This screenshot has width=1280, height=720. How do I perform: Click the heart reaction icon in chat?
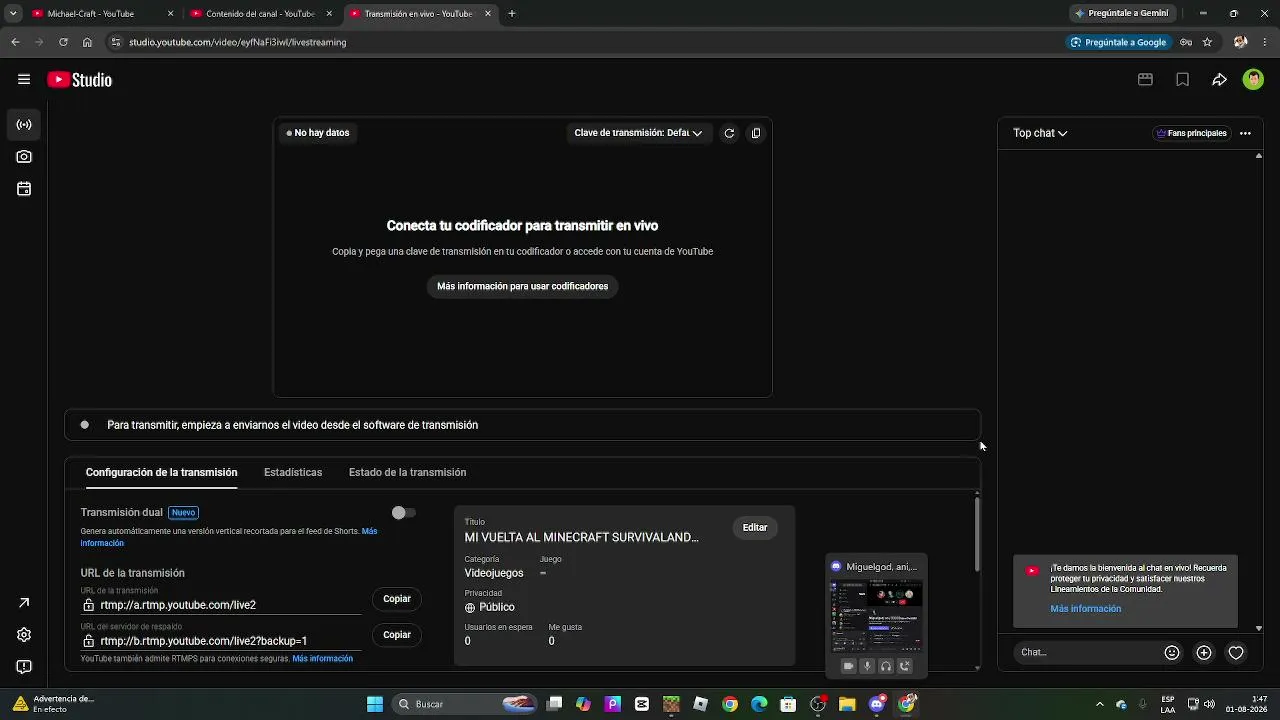coord(1236,653)
